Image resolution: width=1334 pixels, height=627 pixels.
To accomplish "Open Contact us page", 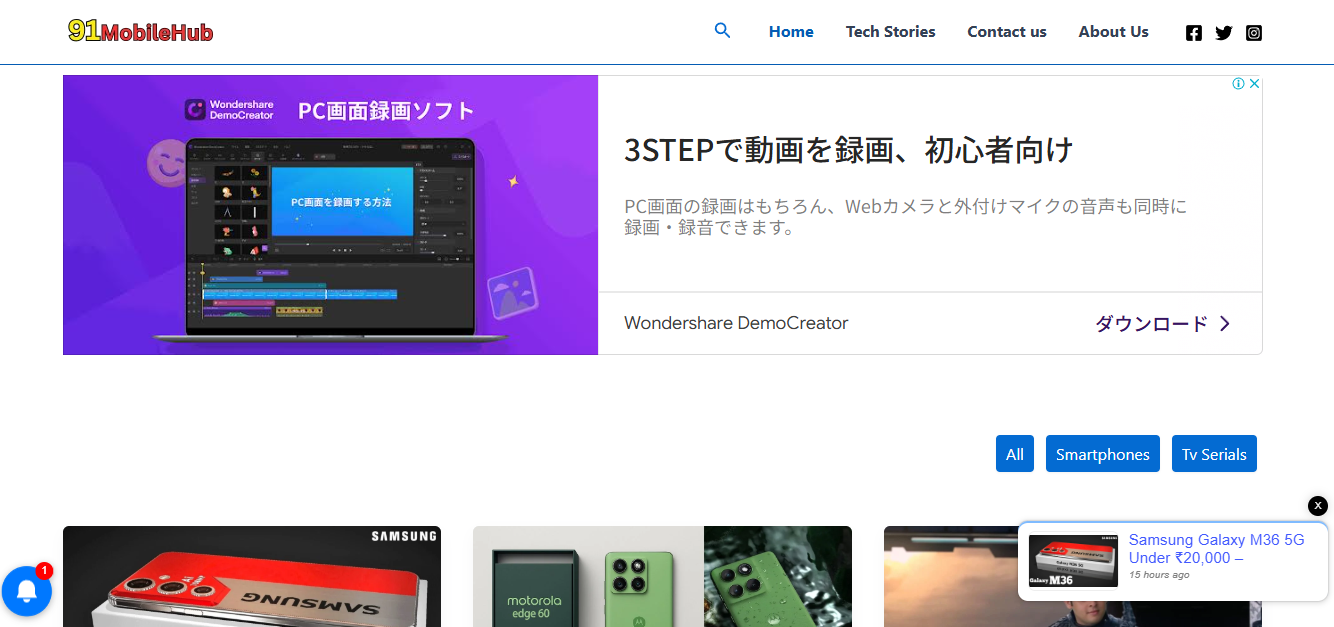I will pos(1007,32).
